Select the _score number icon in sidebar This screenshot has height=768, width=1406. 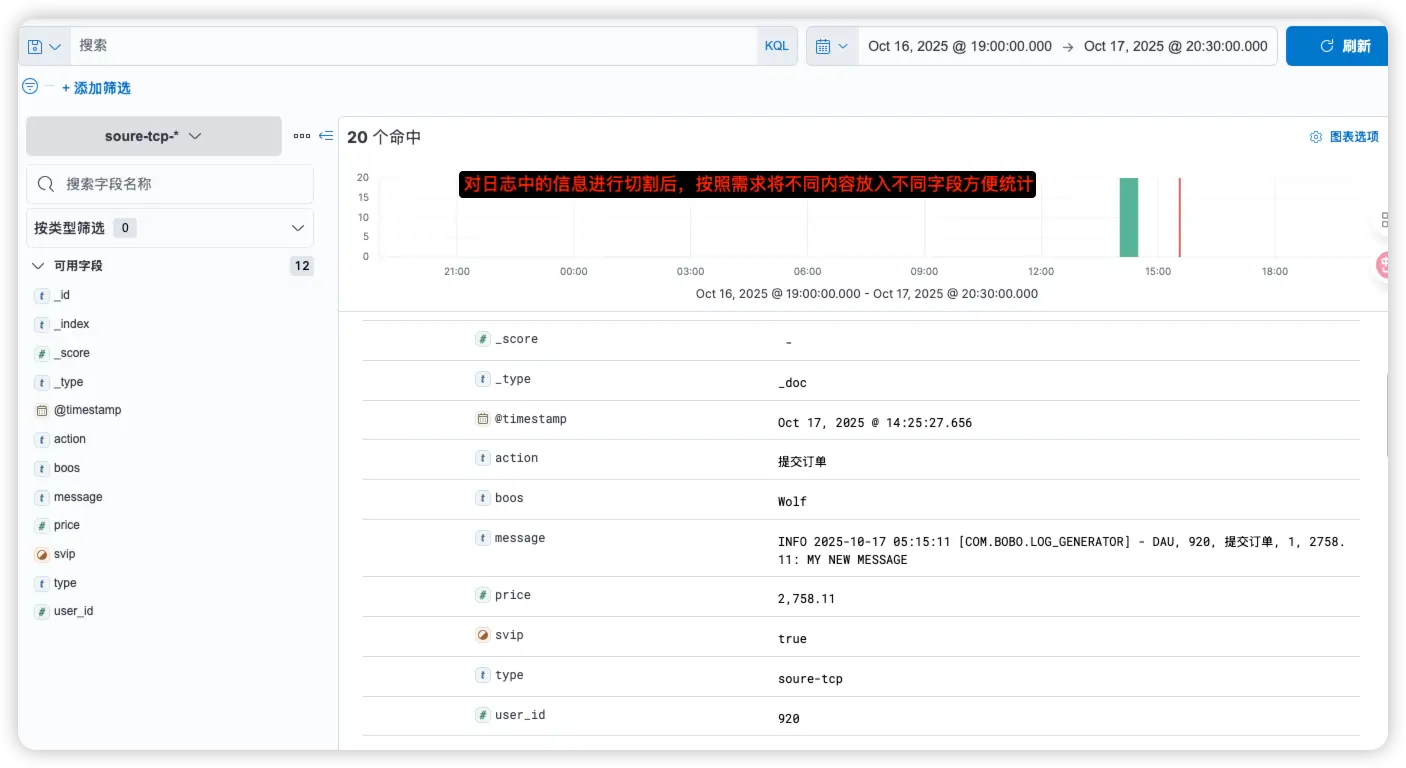42,354
